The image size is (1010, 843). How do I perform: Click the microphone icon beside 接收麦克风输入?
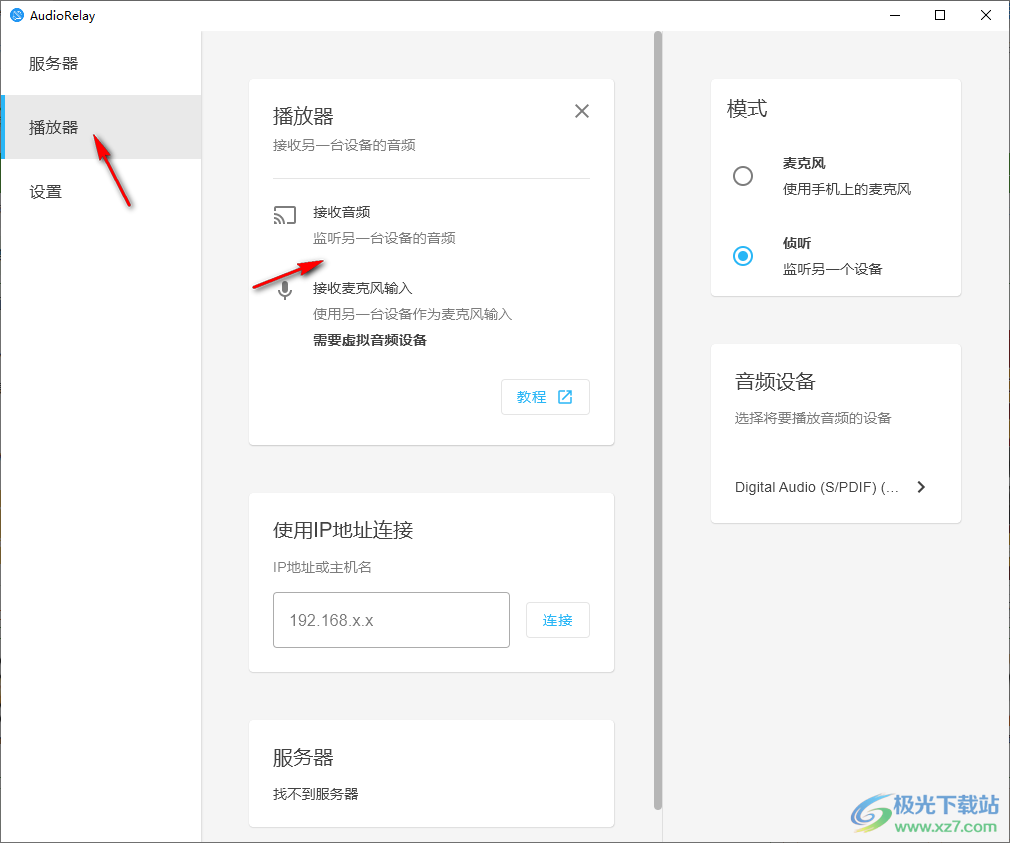285,290
